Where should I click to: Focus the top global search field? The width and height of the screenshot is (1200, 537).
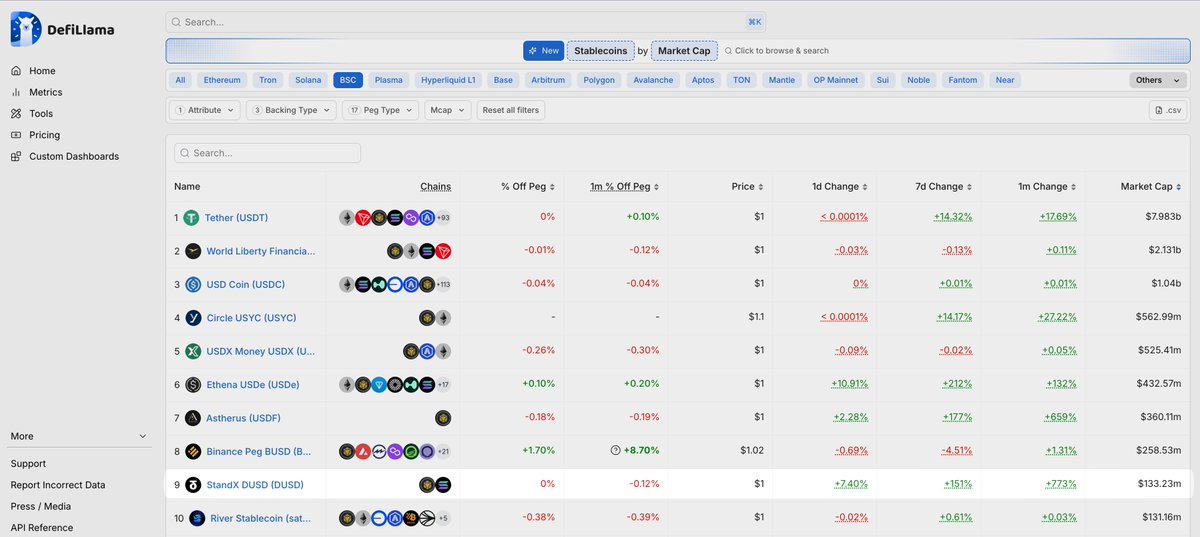pyautogui.click(x=467, y=21)
